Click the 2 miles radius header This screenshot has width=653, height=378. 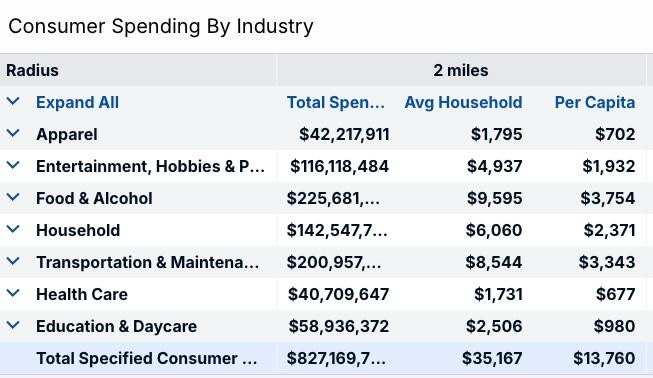(461, 70)
